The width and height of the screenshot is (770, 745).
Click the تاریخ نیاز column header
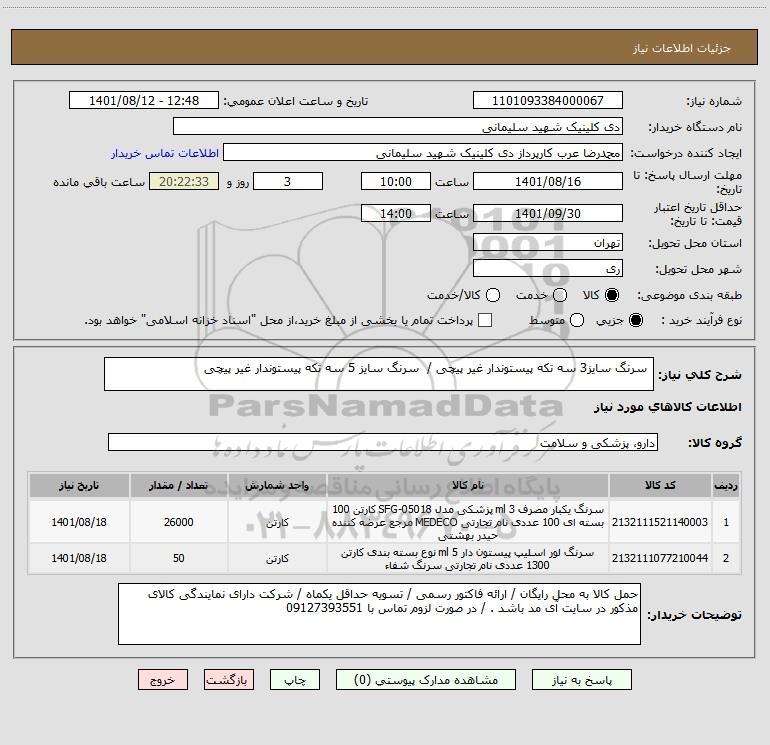(79, 485)
